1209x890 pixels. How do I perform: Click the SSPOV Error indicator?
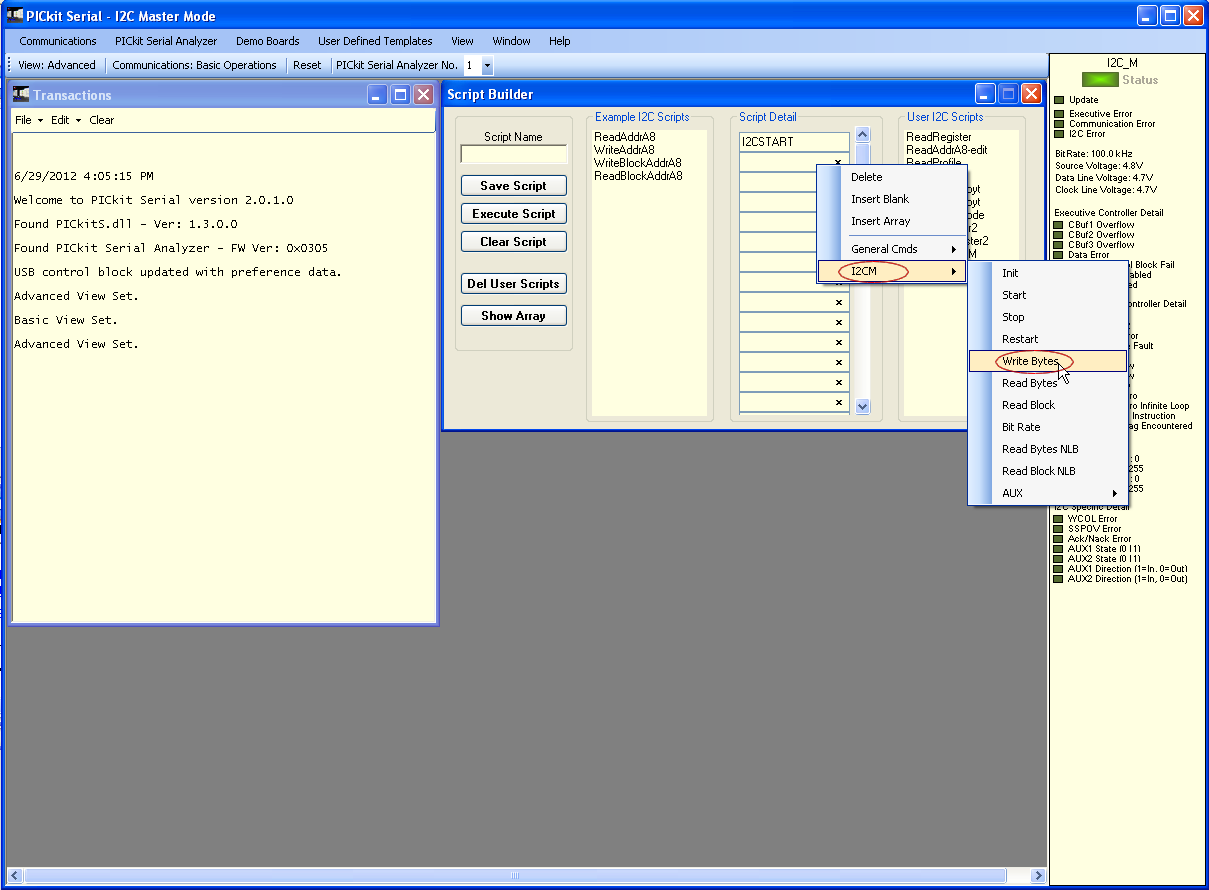pyautogui.click(x=1059, y=529)
